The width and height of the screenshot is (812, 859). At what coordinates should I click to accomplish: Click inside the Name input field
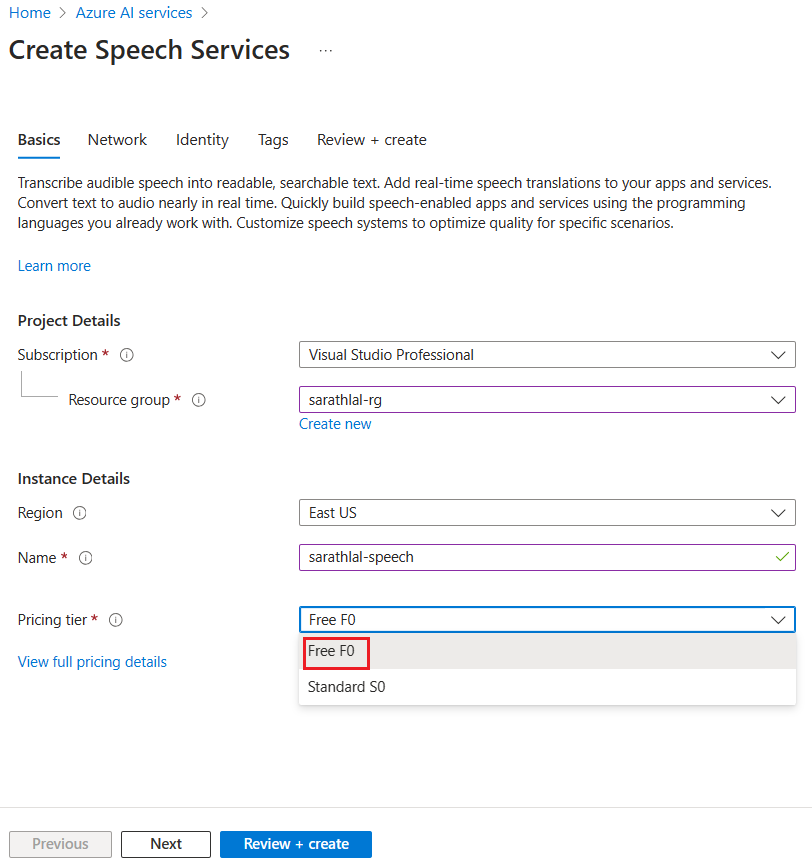(x=500, y=558)
